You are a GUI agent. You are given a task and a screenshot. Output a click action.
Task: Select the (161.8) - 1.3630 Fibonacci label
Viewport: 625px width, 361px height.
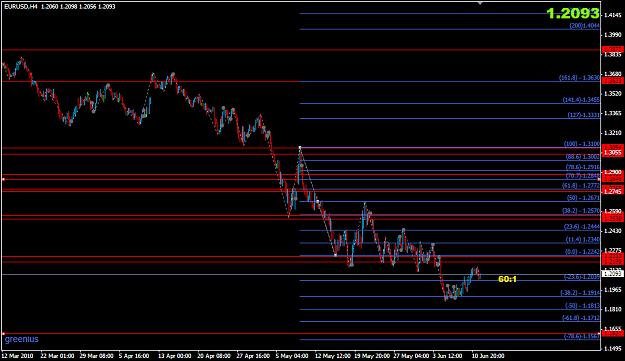coord(579,78)
